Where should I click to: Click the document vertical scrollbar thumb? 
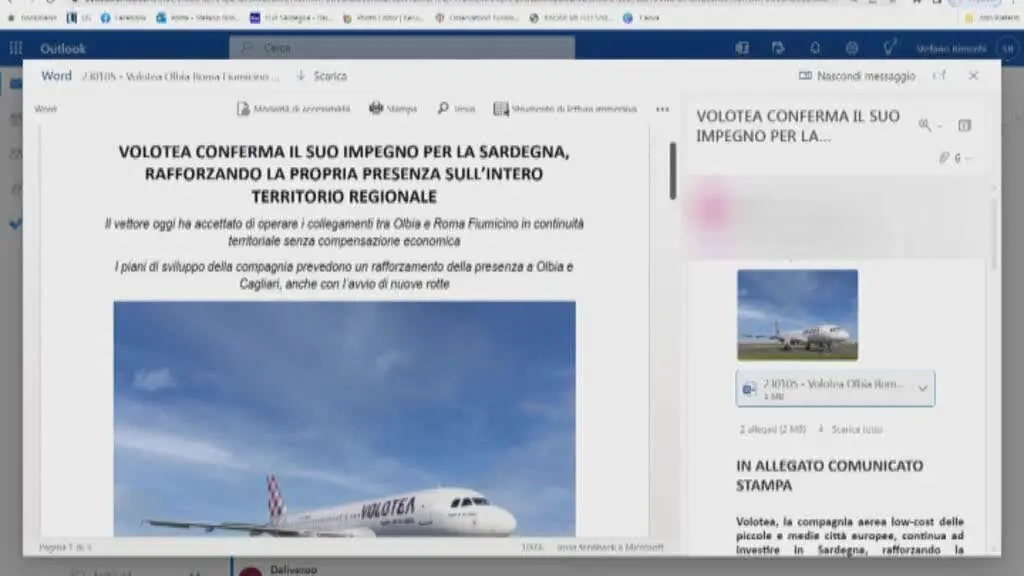[673, 170]
